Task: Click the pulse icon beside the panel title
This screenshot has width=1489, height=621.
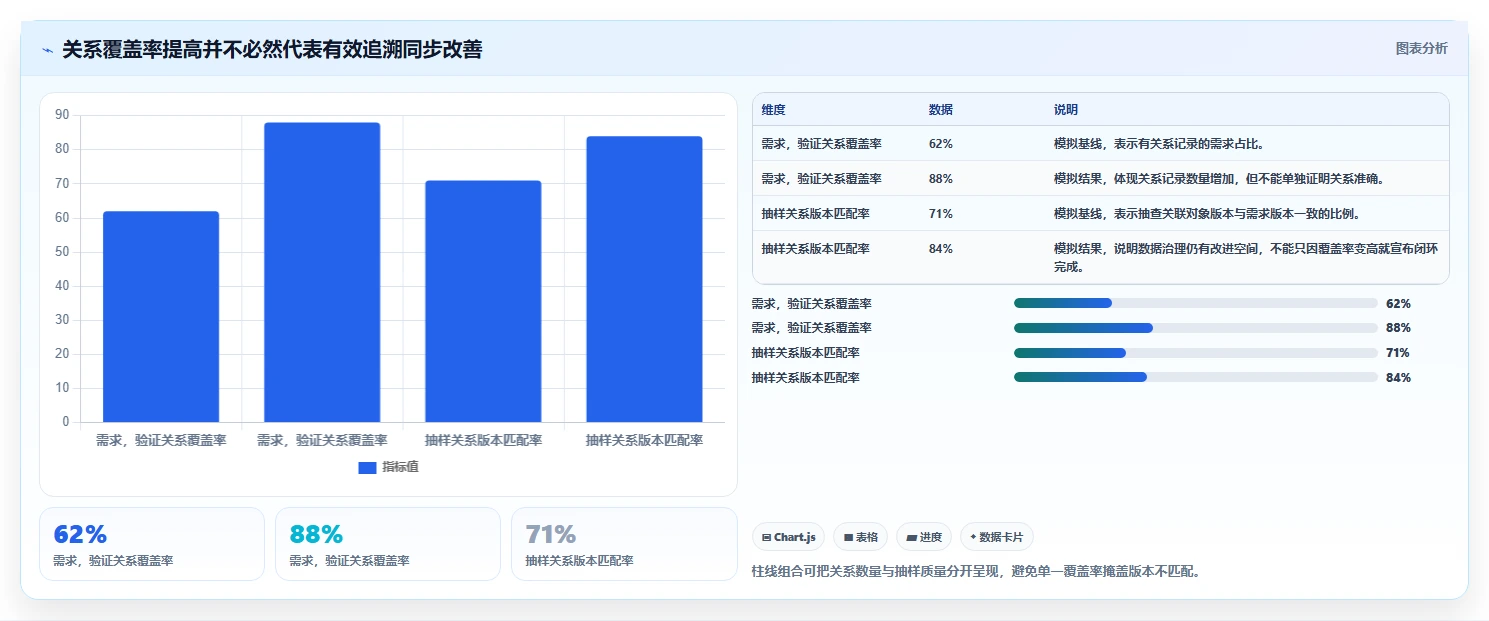Action: coord(47,50)
